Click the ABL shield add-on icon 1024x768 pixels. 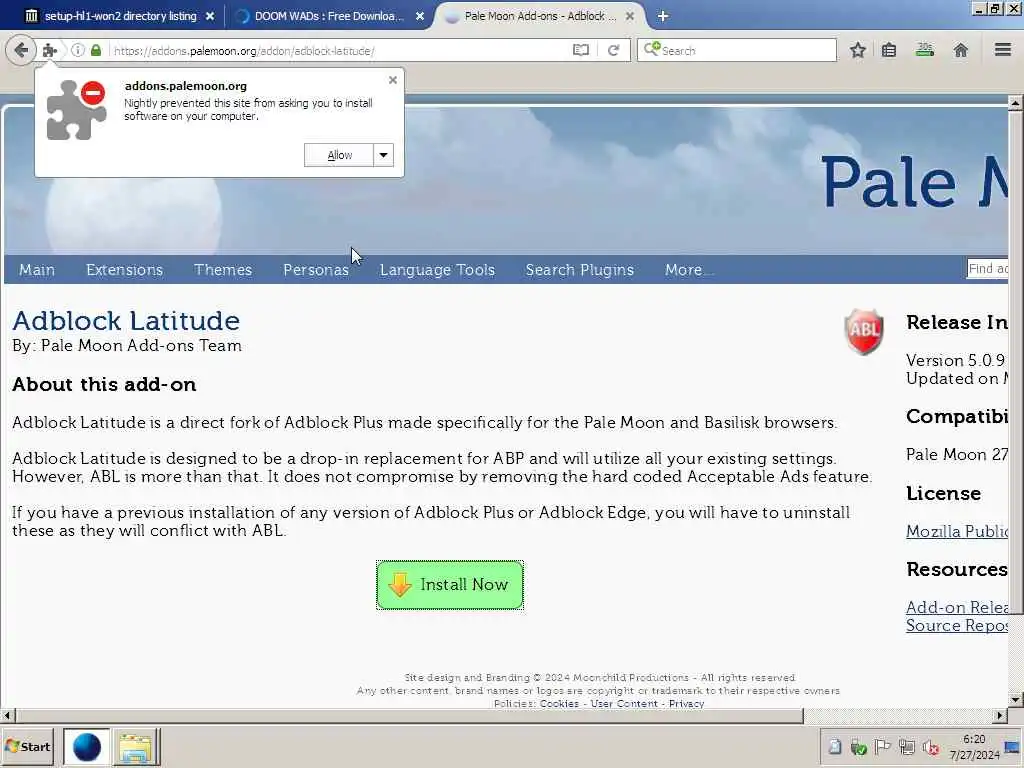[863, 332]
